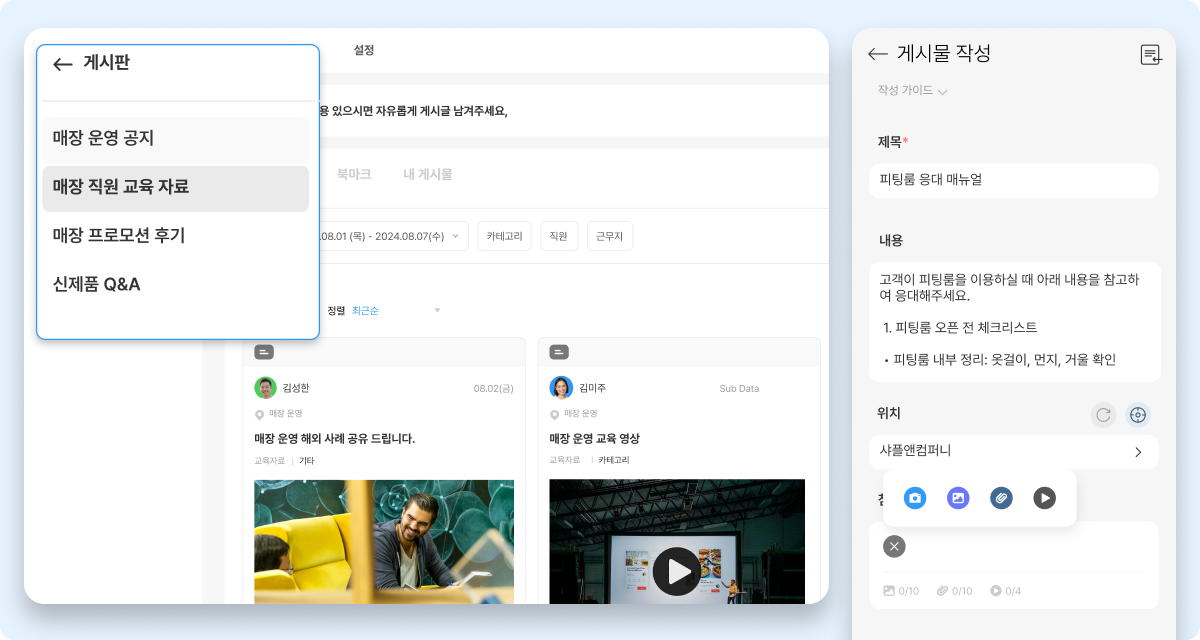Image resolution: width=1200 pixels, height=640 pixels.
Task: Attach an image with the purple gallery icon
Action: point(958,498)
